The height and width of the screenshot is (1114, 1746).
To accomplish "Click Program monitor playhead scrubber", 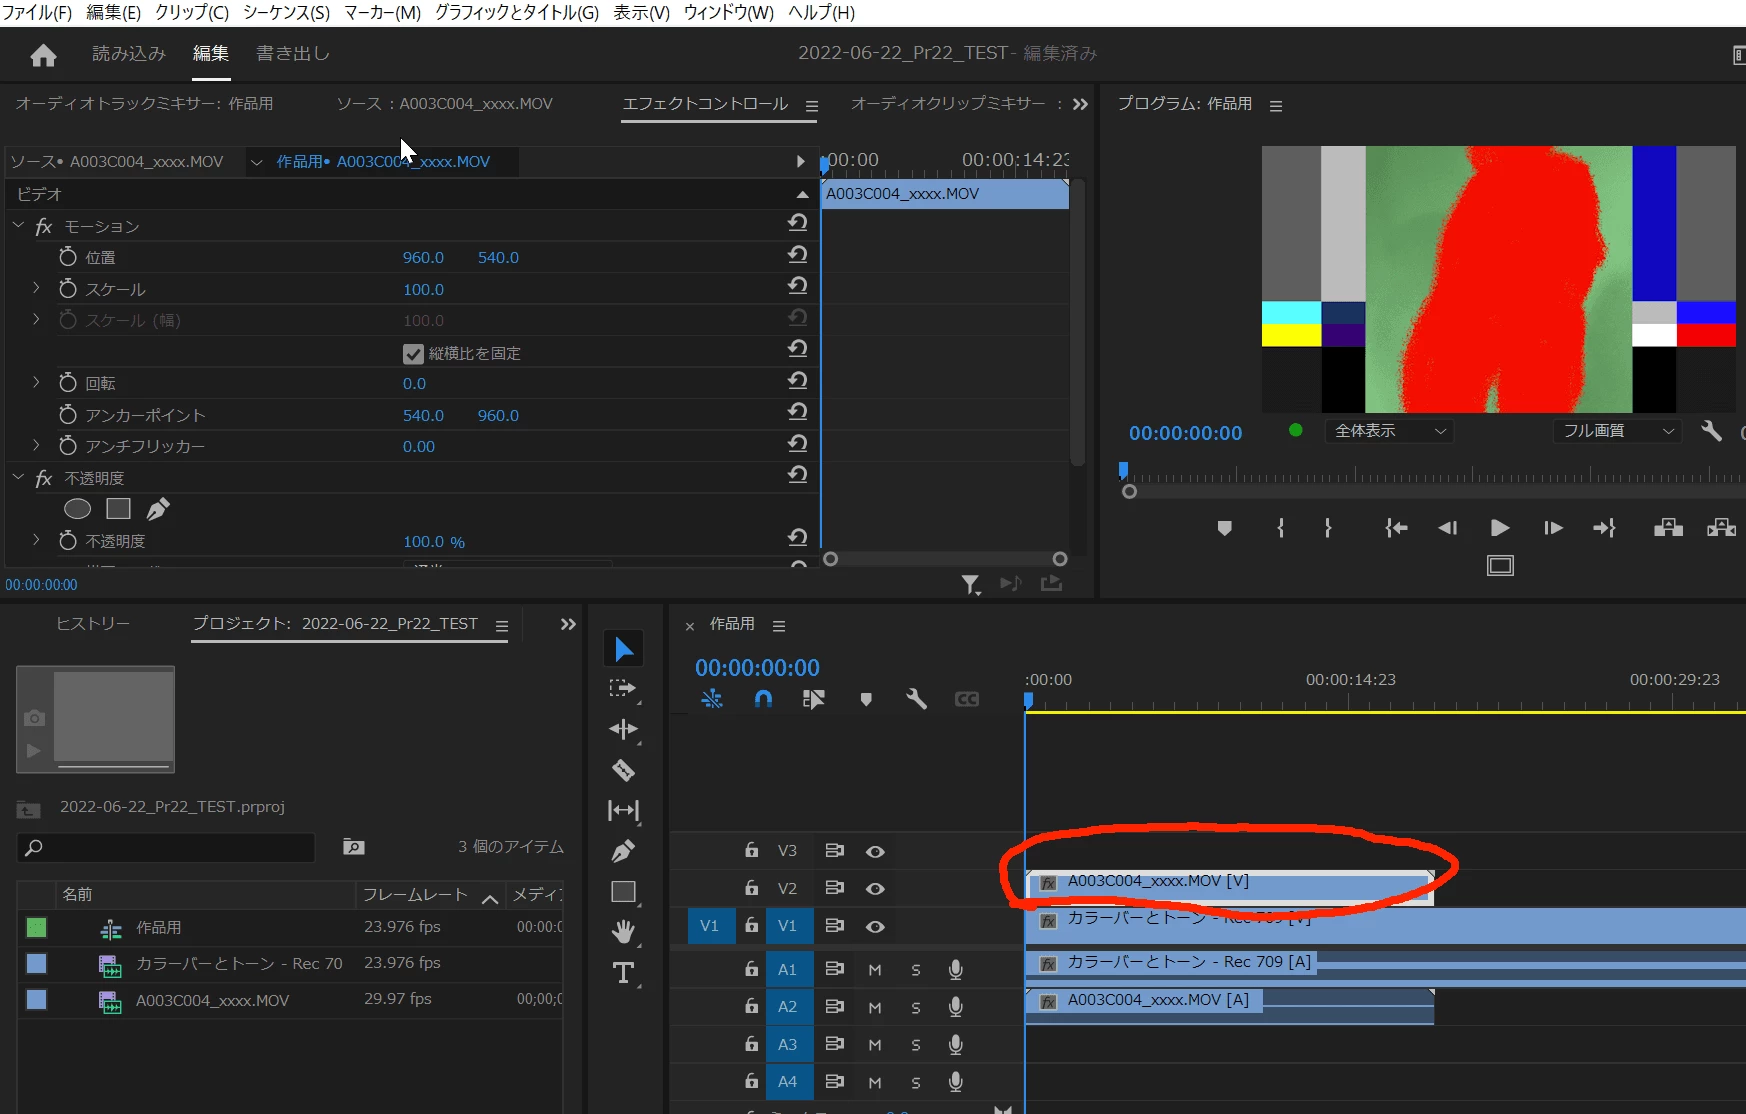I will pos(1123,470).
